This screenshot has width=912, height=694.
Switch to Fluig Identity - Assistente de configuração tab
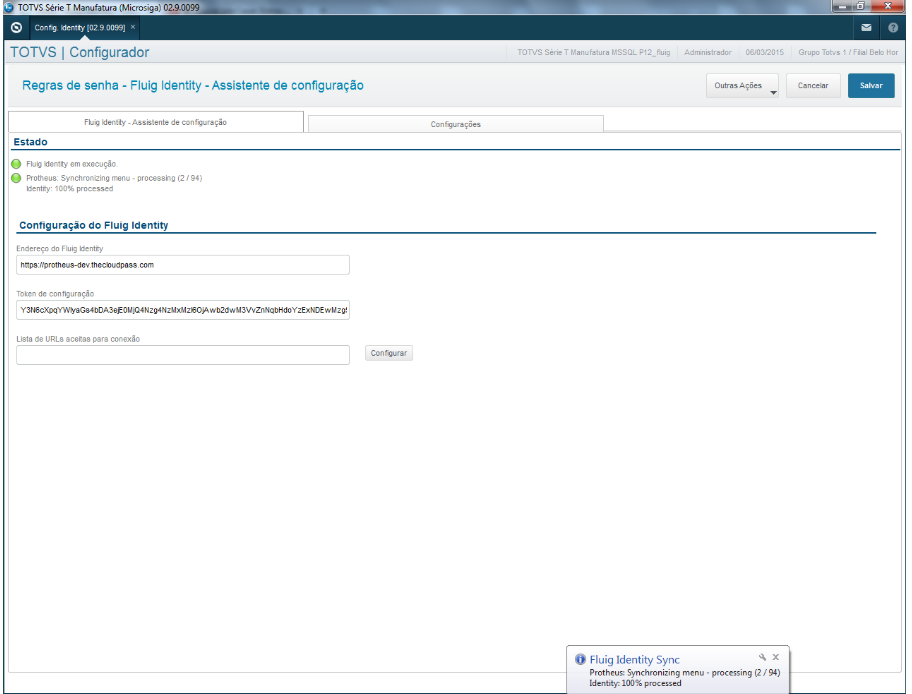pos(156,122)
